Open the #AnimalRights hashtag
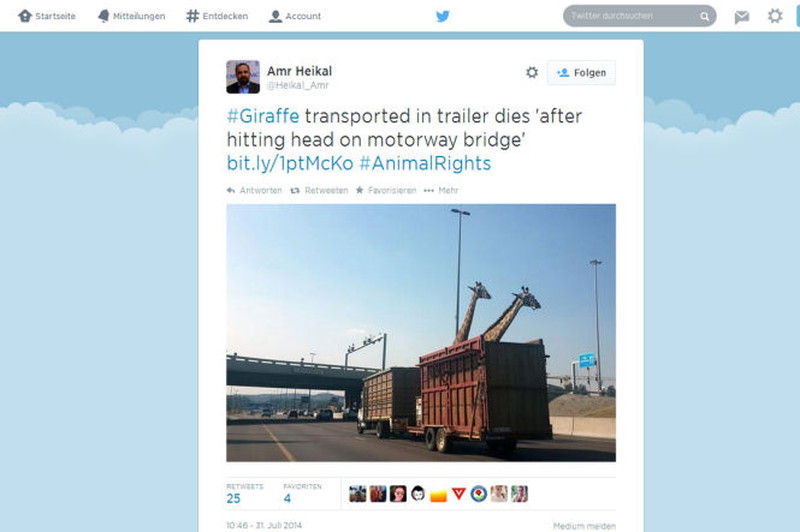Screen dimensions: 800x532 pyautogui.click(x=425, y=163)
